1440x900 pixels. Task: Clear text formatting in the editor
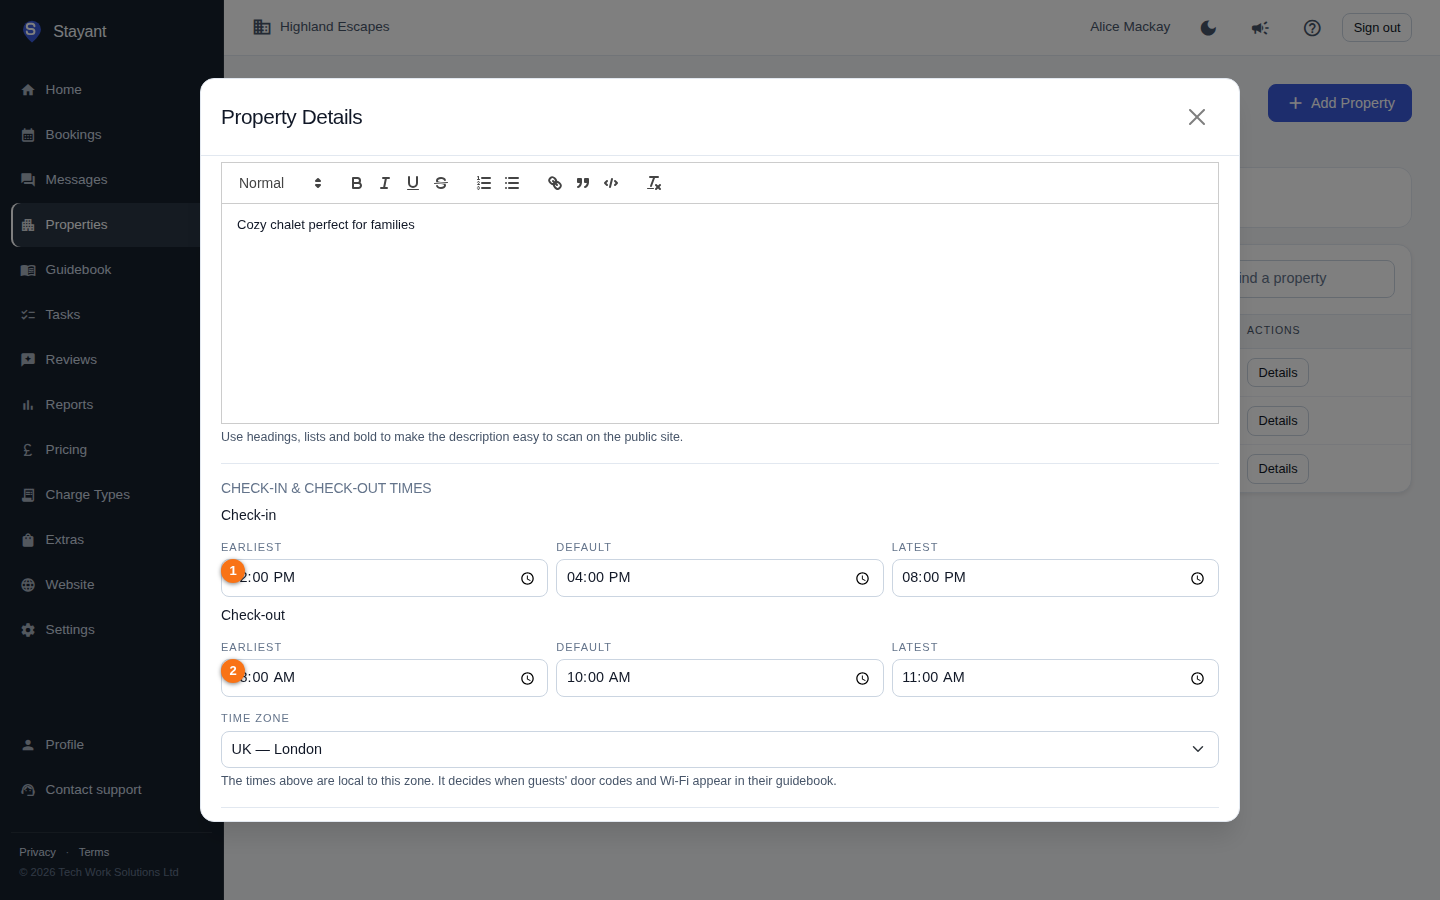[x=654, y=183]
